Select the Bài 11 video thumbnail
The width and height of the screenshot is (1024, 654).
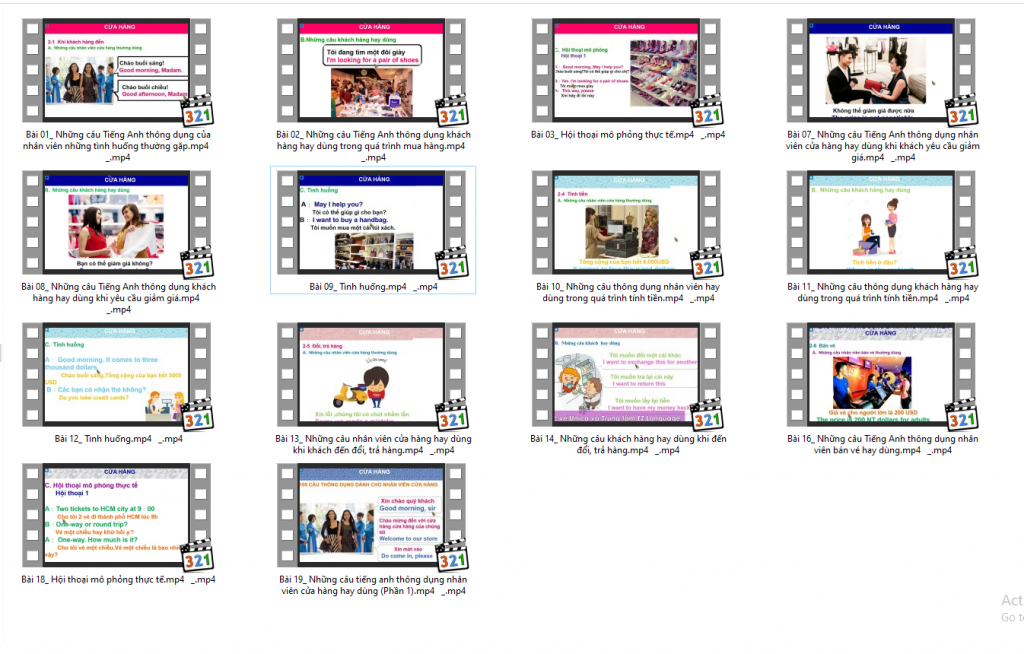click(882, 222)
